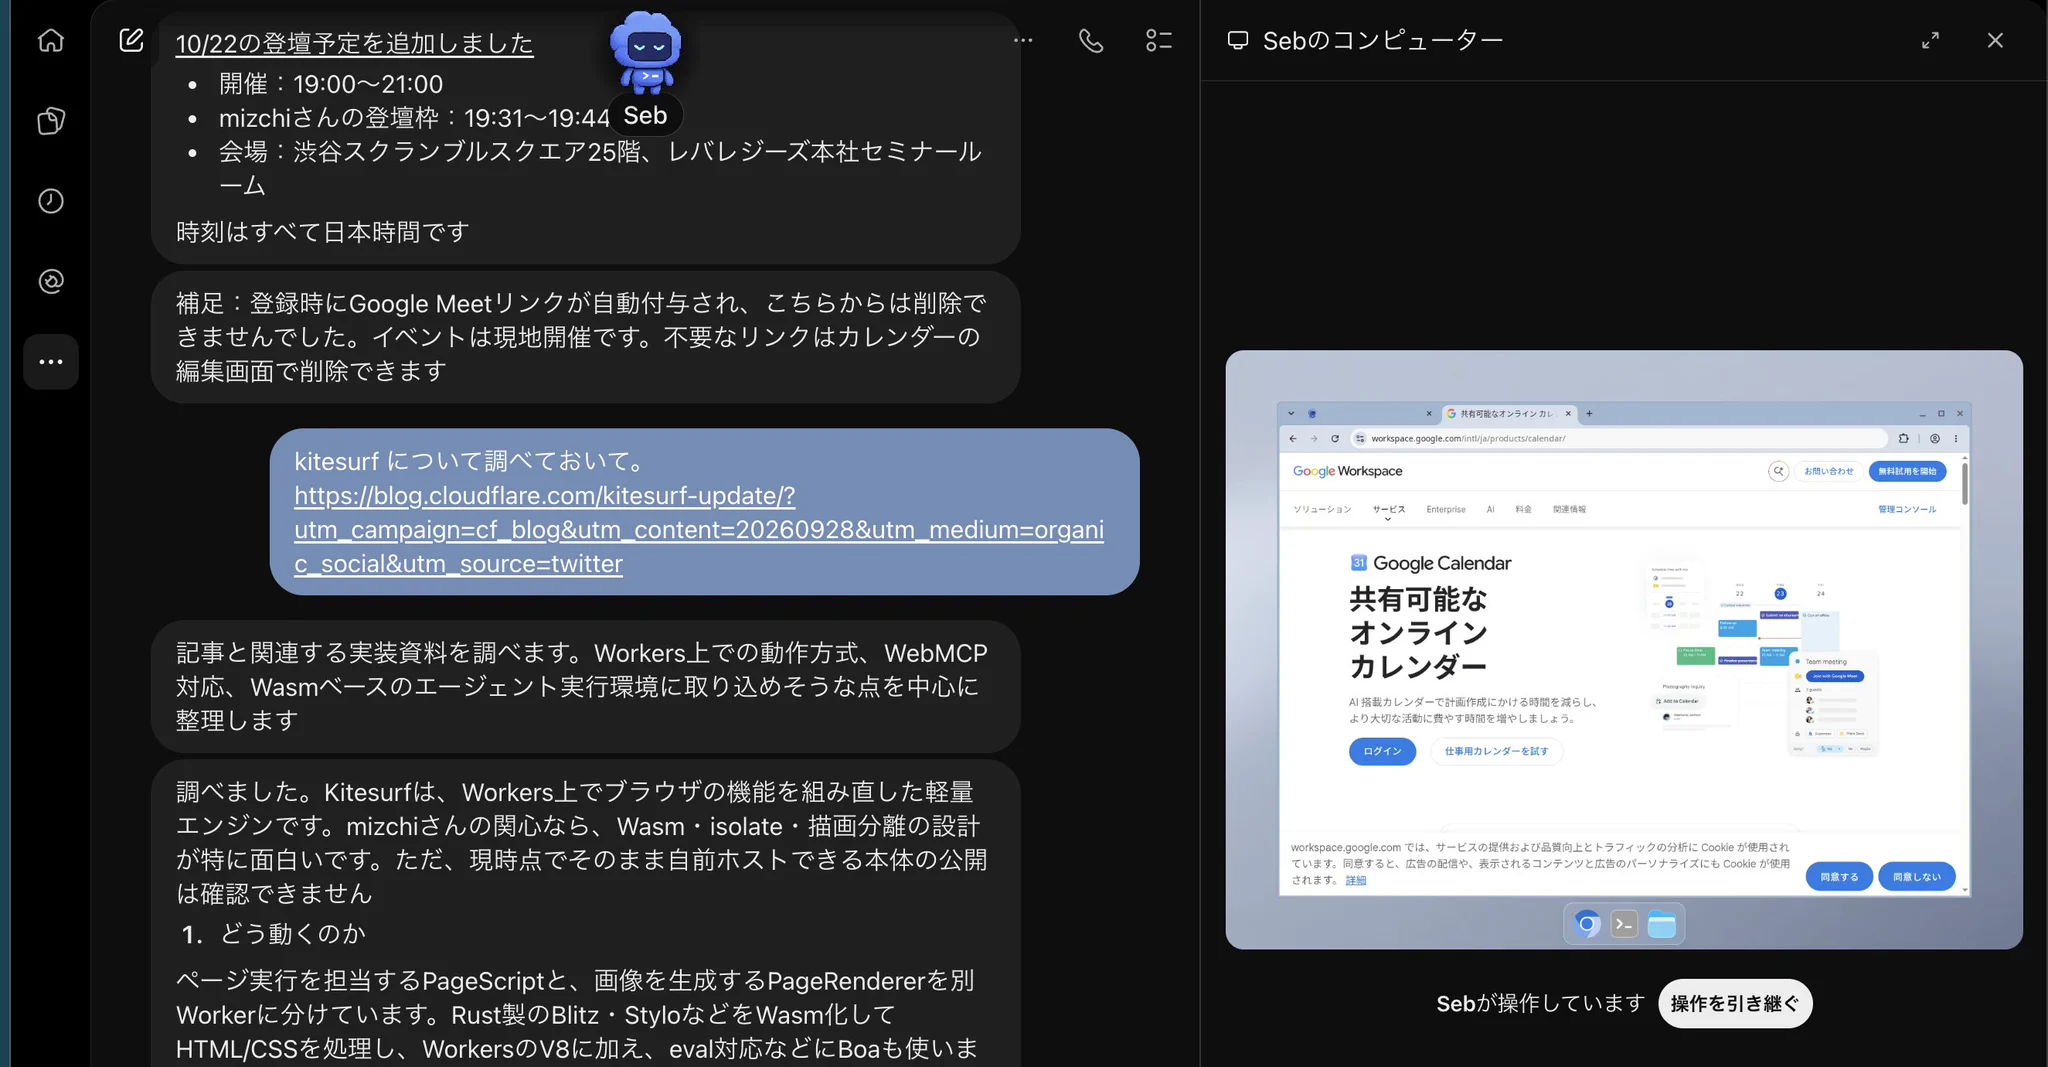The image size is (2048, 1067).
Task: Click the new chat compose icon
Action: pos(131,40)
